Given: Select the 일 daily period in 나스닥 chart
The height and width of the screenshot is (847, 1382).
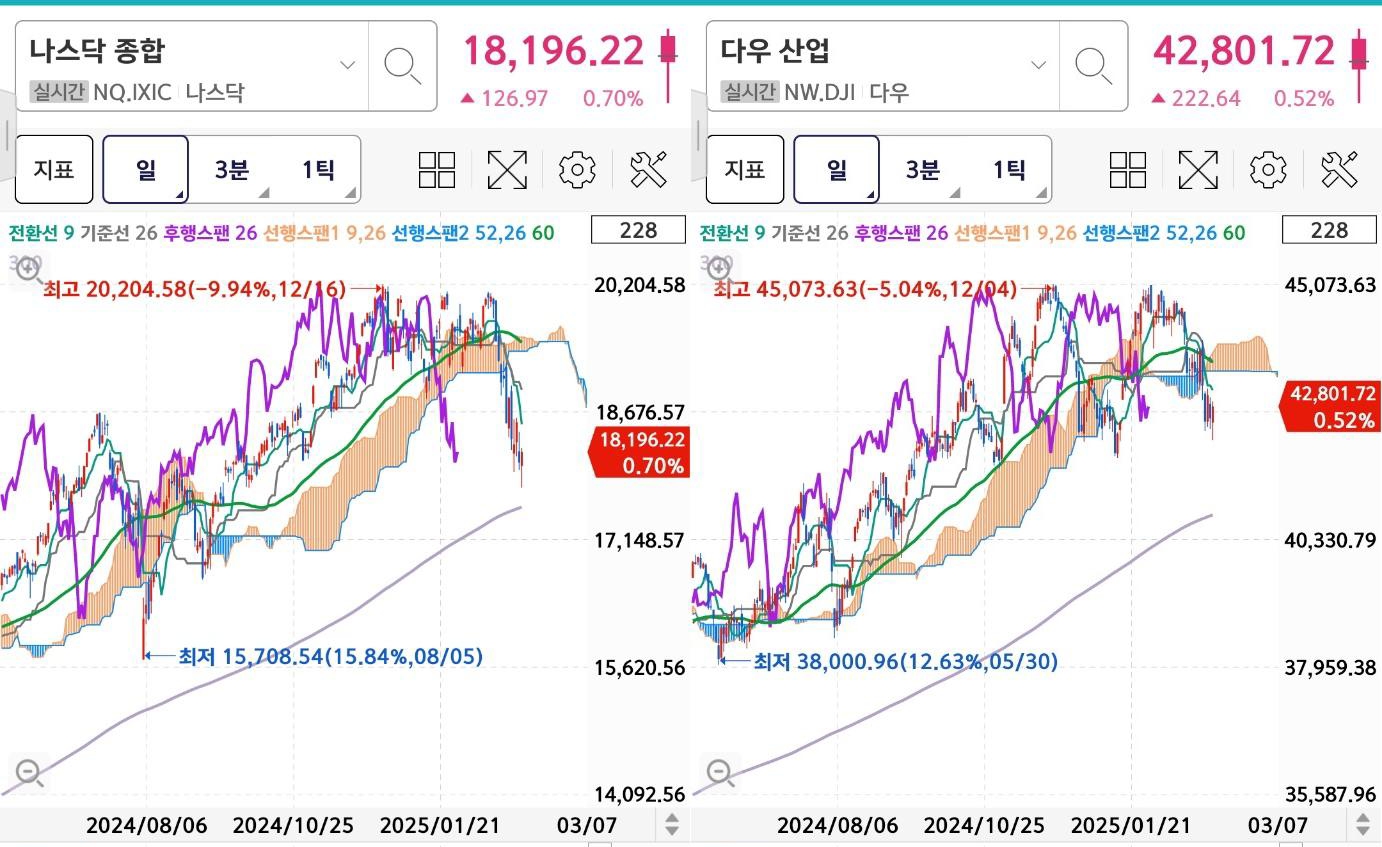Looking at the screenshot, I should [146, 169].
